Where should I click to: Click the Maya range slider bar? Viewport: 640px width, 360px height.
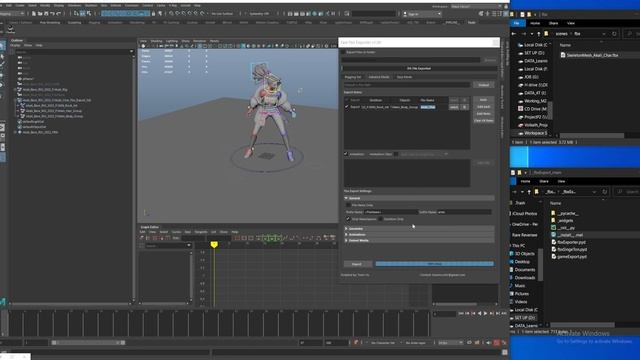point(88,343)
